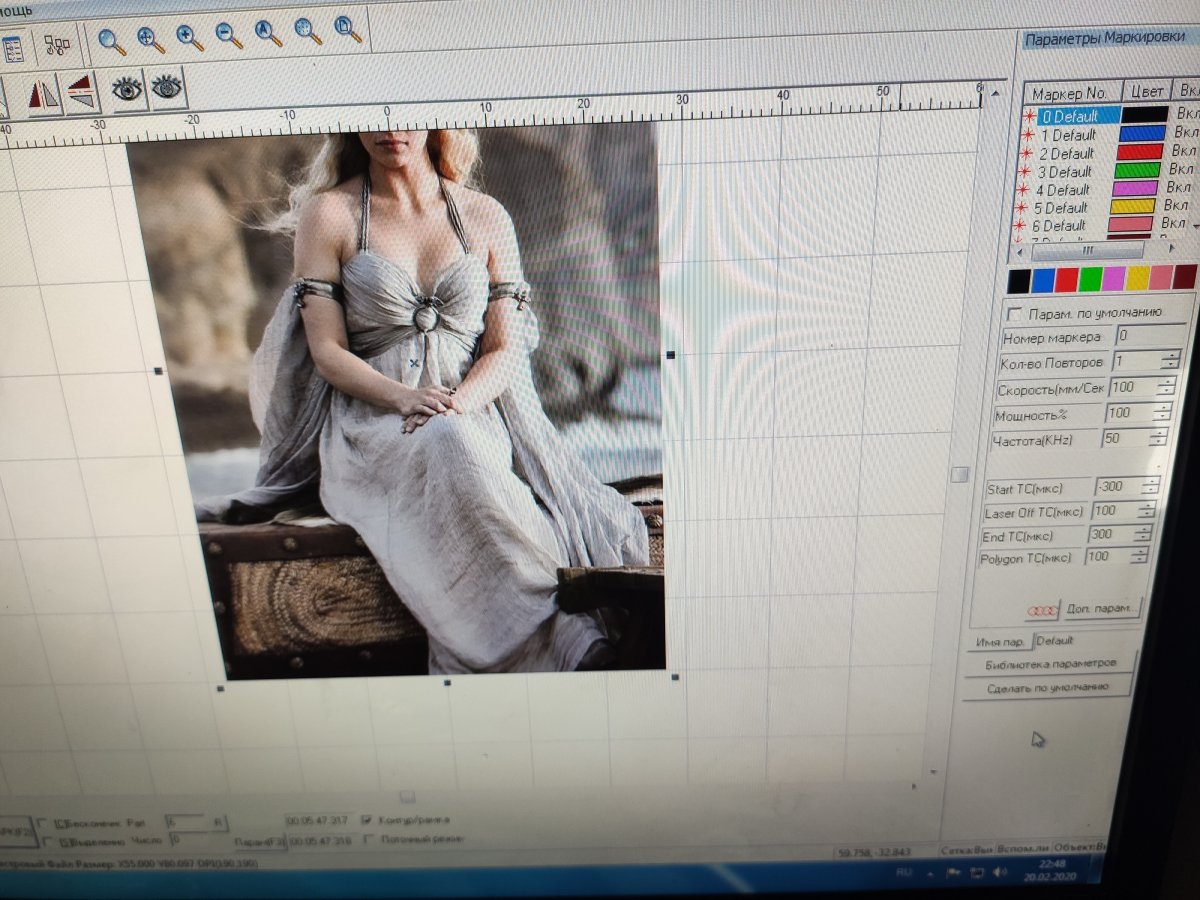
Task: Toggle the 'Контур/рамка' checkbox
Action: pos(367,820)
